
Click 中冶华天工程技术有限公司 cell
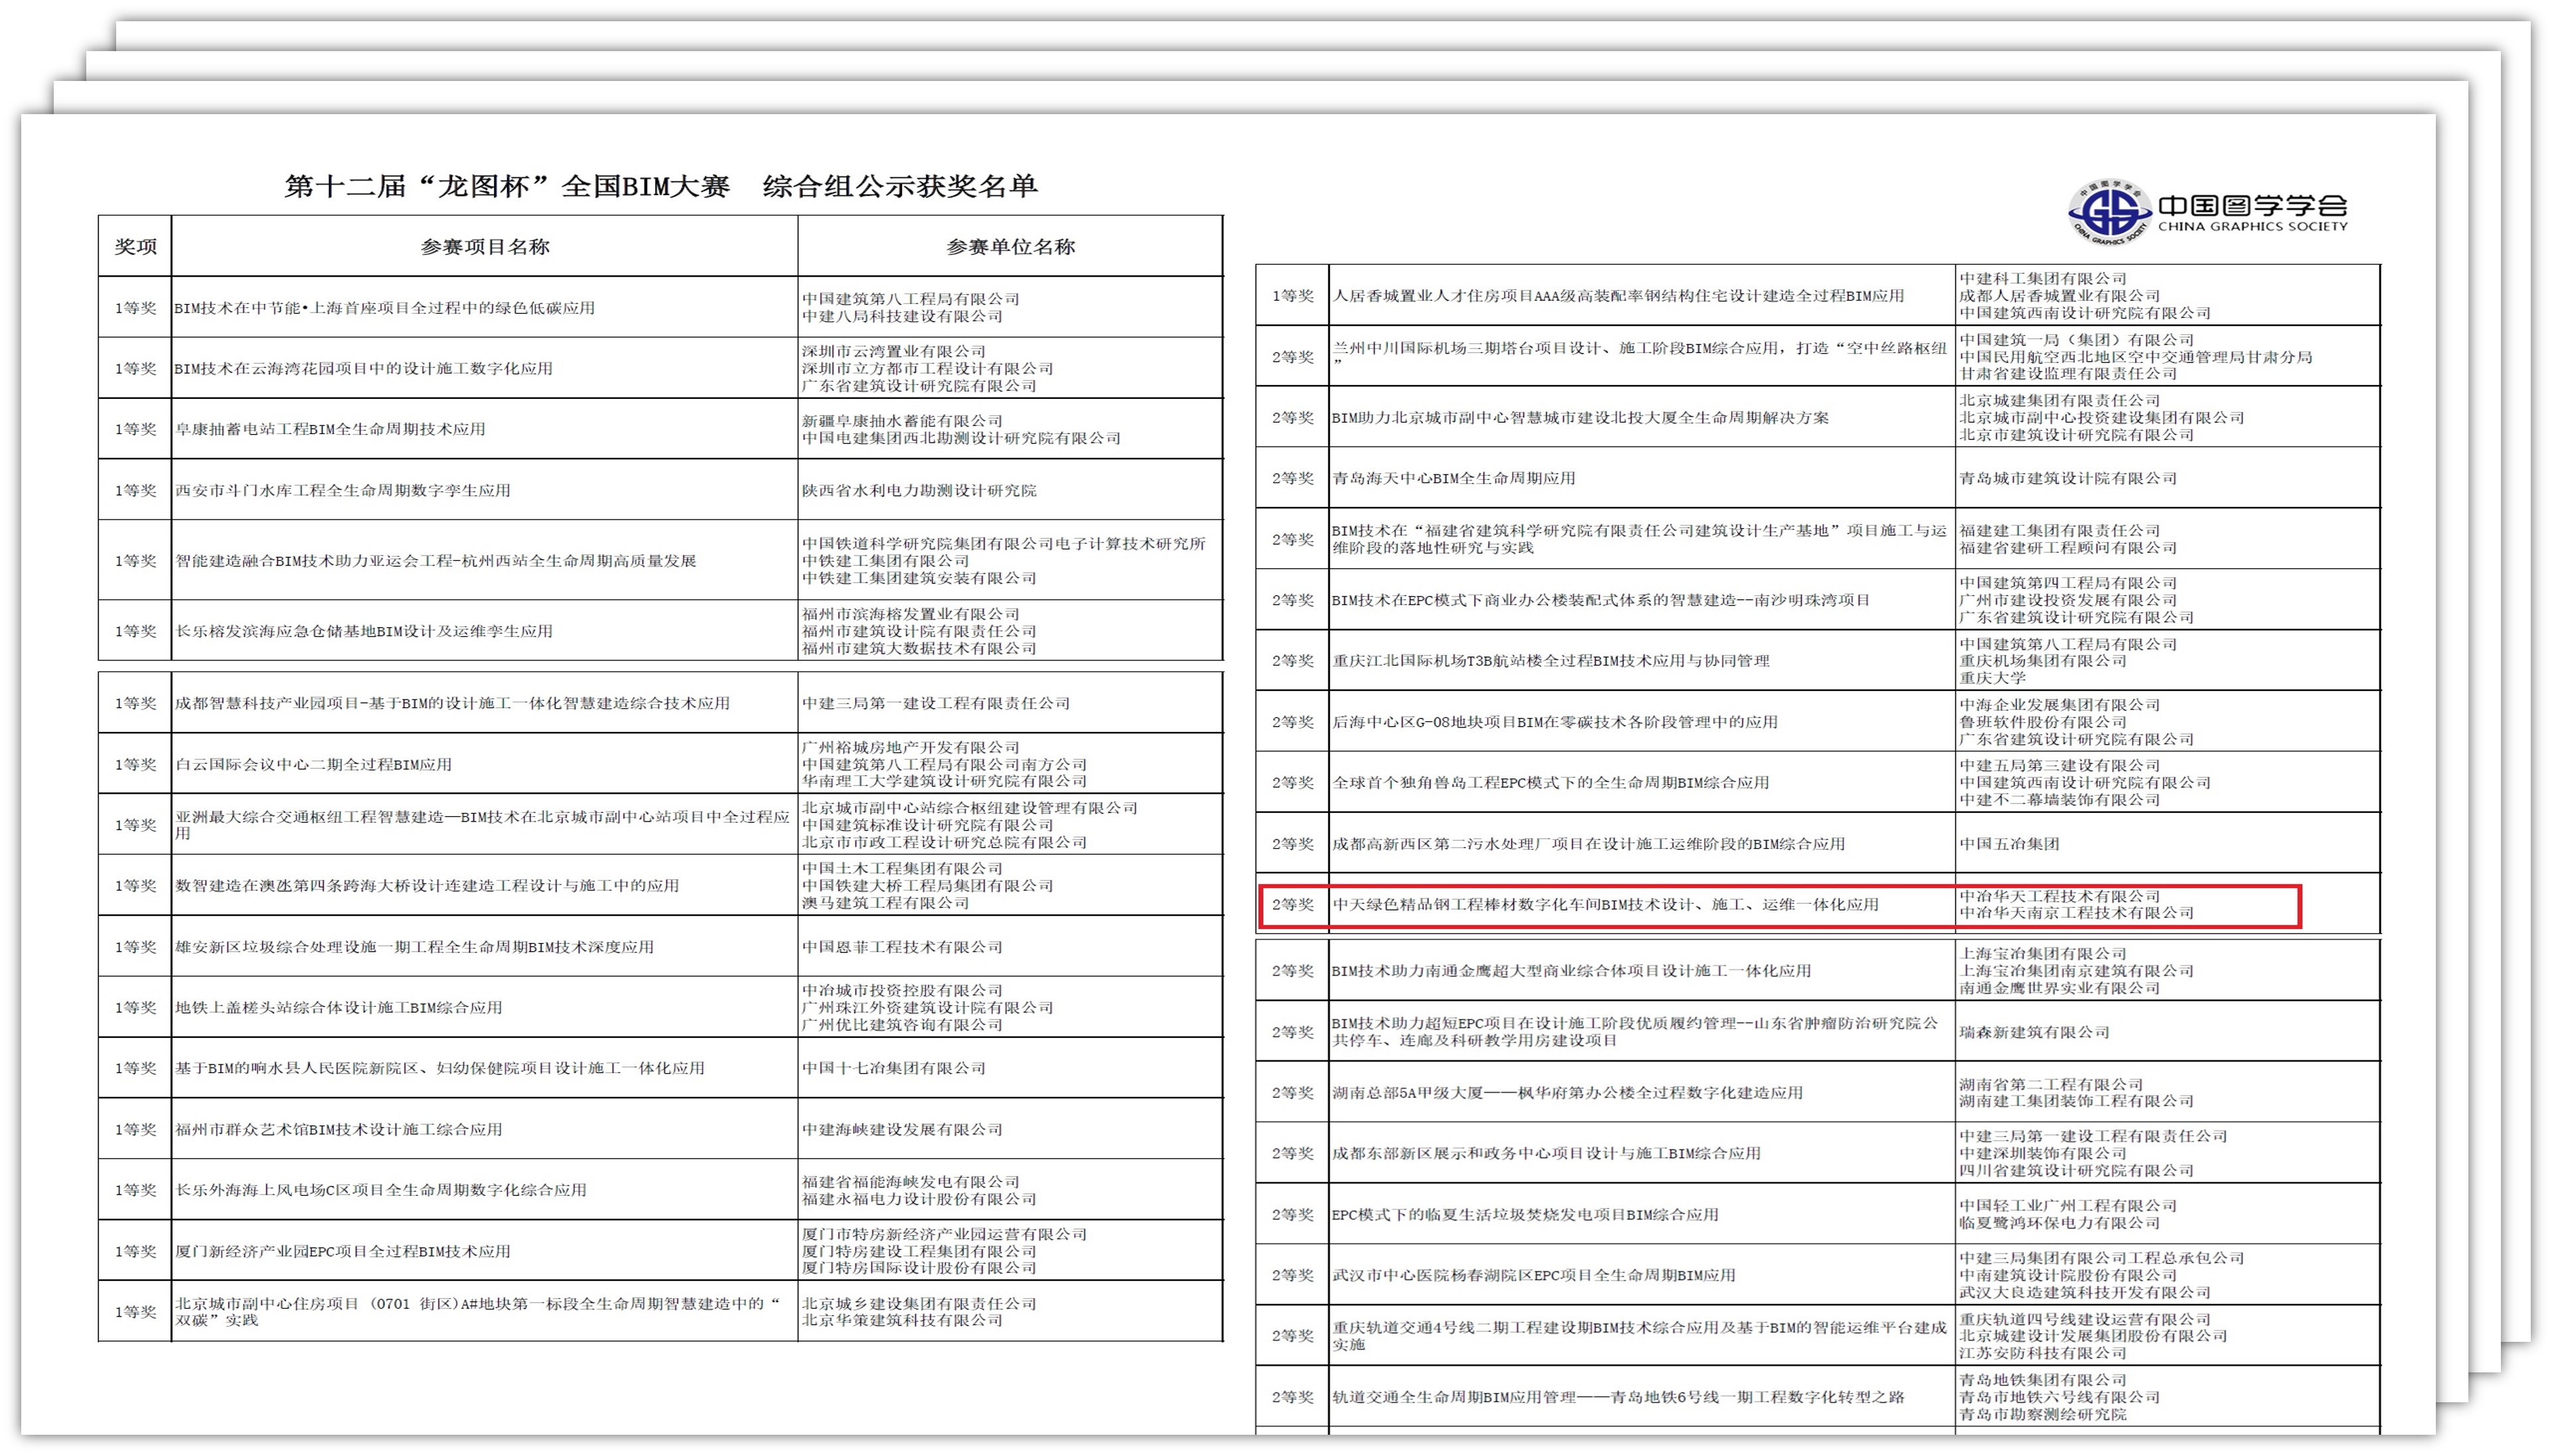(x=2168, y=904)
